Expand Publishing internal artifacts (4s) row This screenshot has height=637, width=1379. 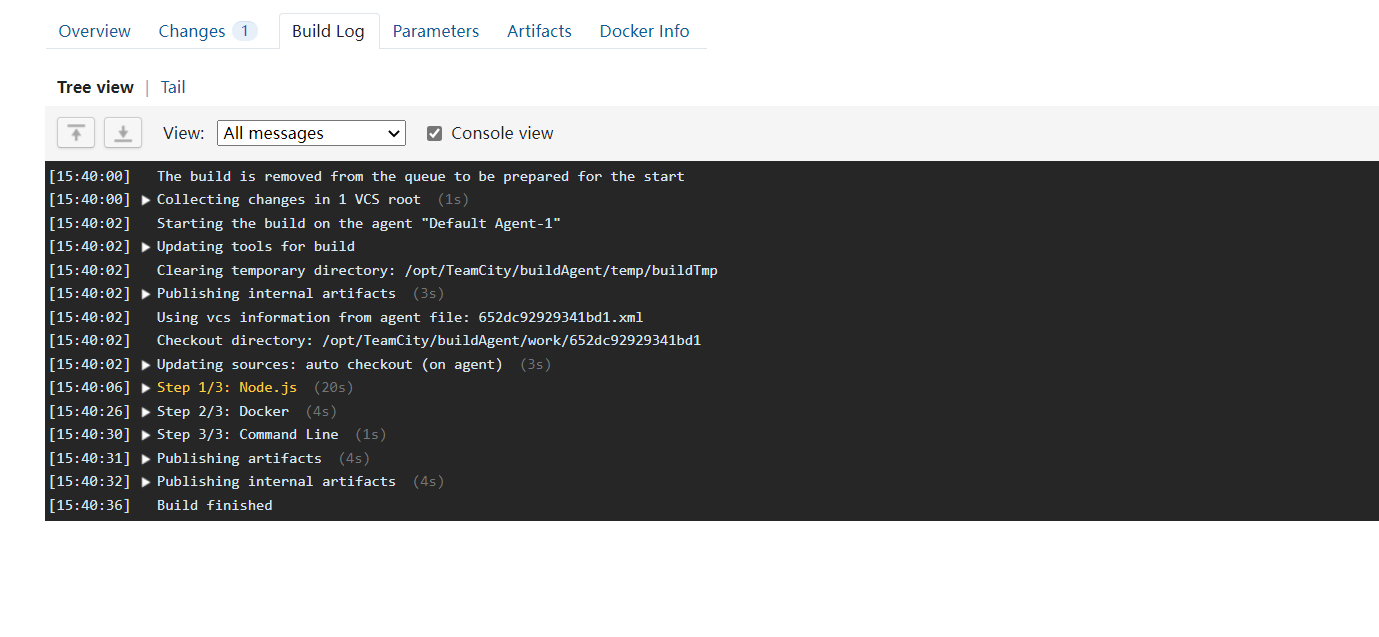(146, 482)
